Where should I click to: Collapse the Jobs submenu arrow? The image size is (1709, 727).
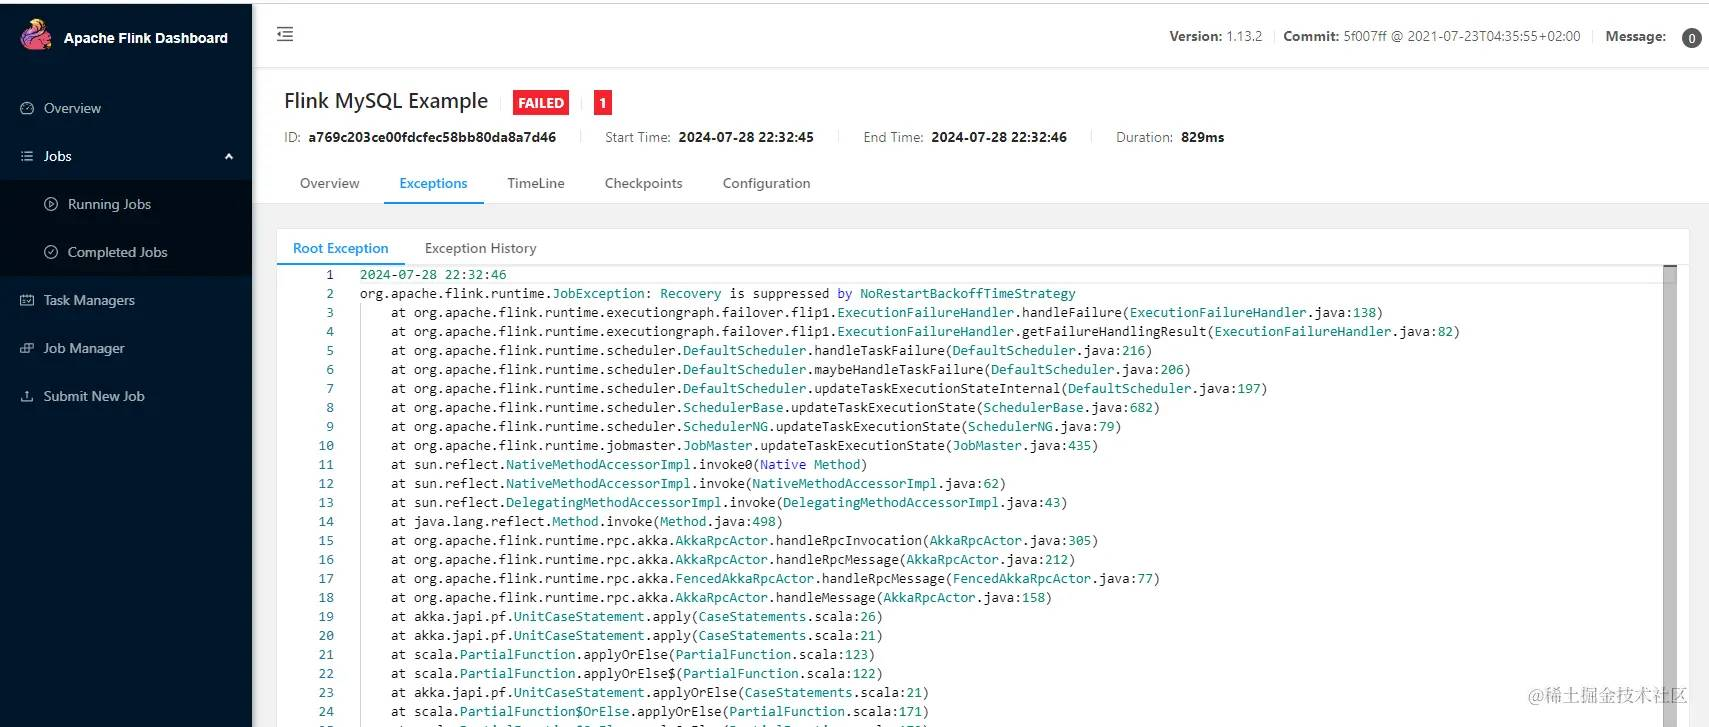click(229, 156)
